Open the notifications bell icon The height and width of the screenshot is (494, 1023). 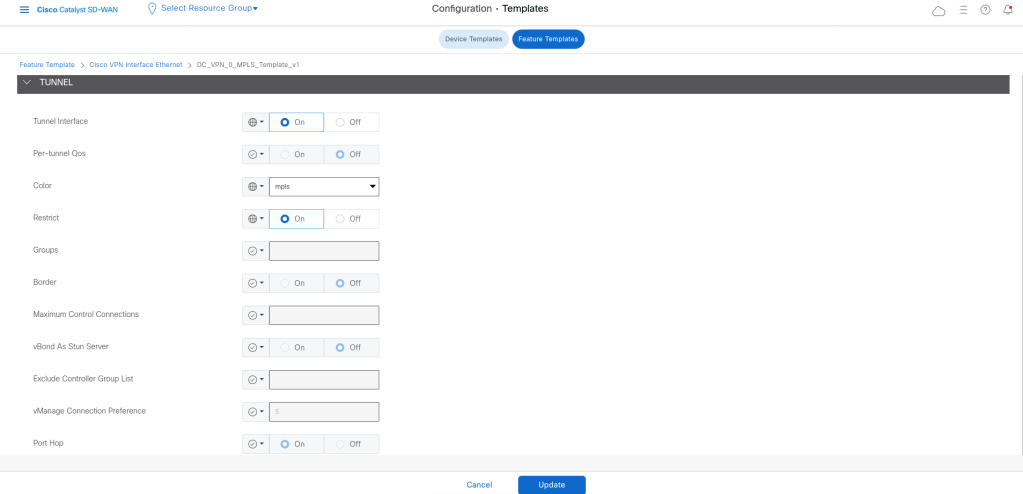(1007, 10)
